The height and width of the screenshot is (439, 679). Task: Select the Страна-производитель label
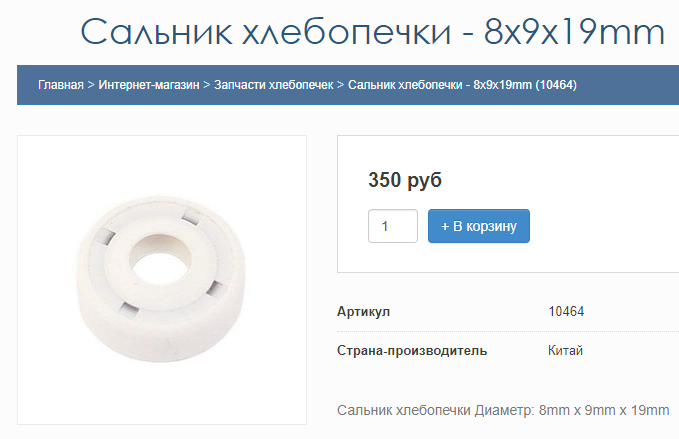point(412,350)
